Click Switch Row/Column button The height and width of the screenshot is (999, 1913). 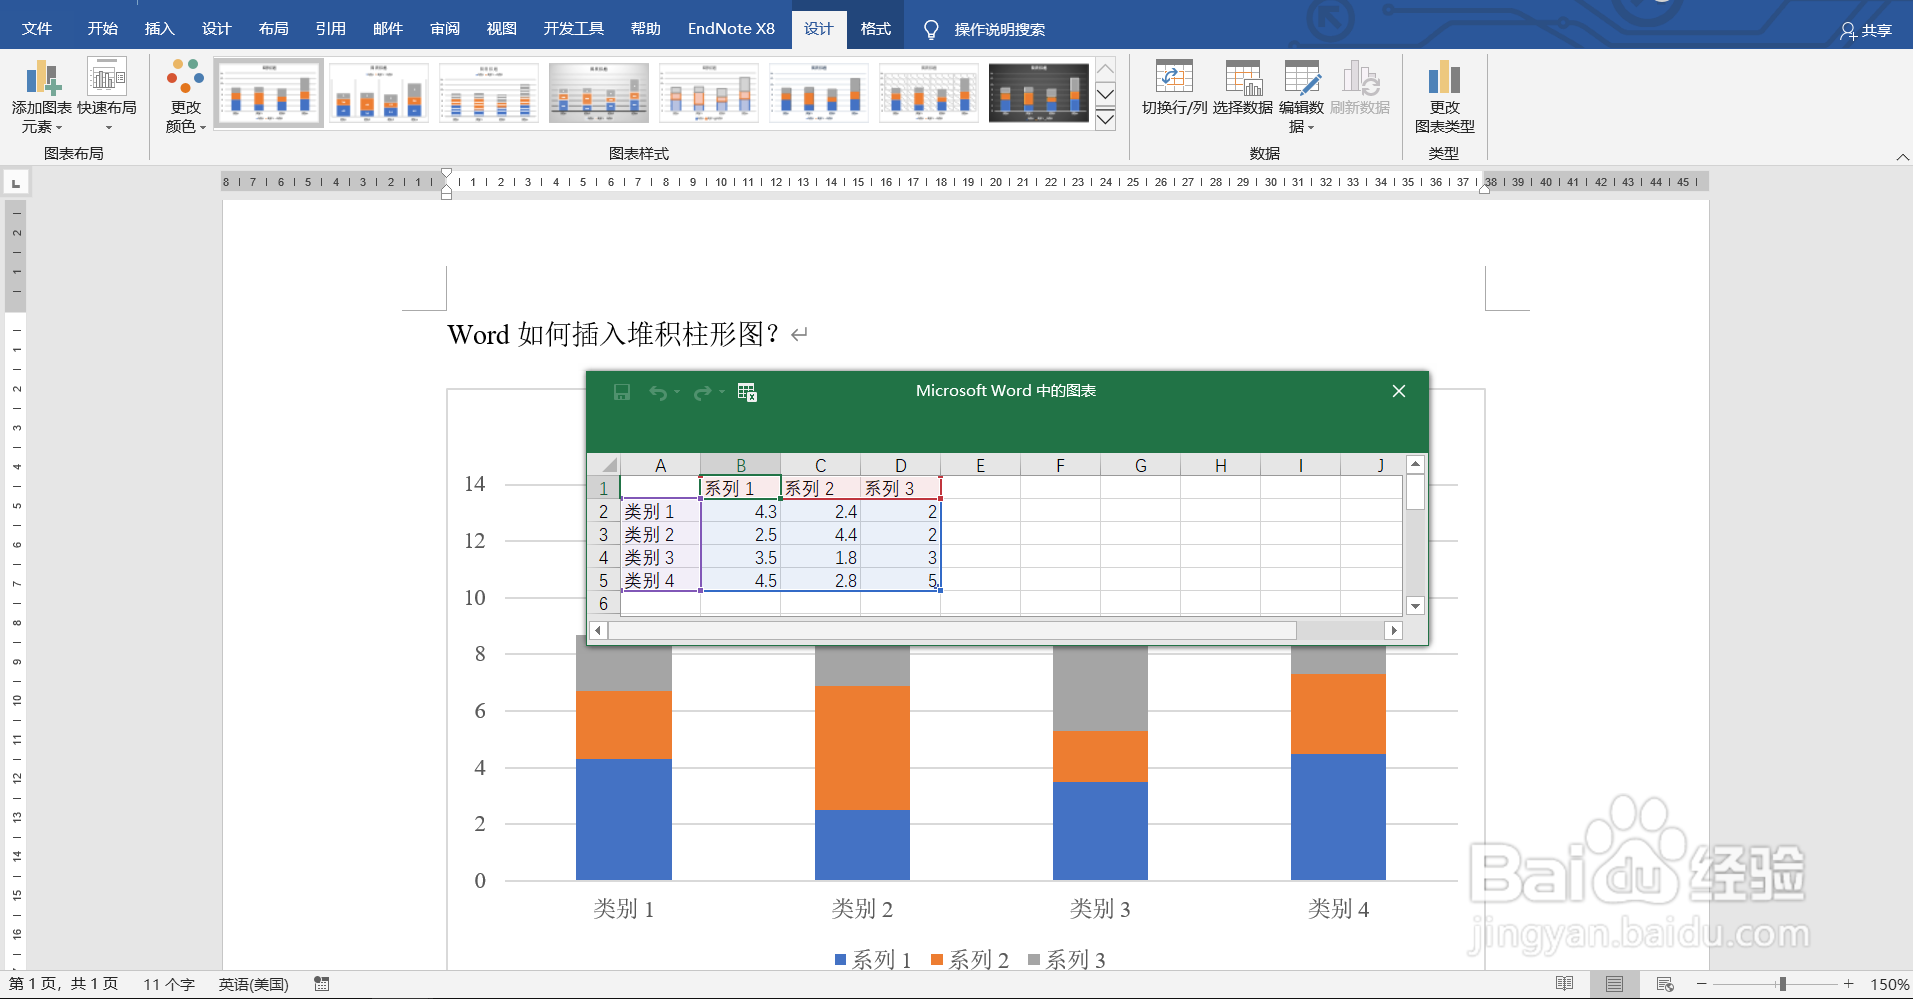1174,88
